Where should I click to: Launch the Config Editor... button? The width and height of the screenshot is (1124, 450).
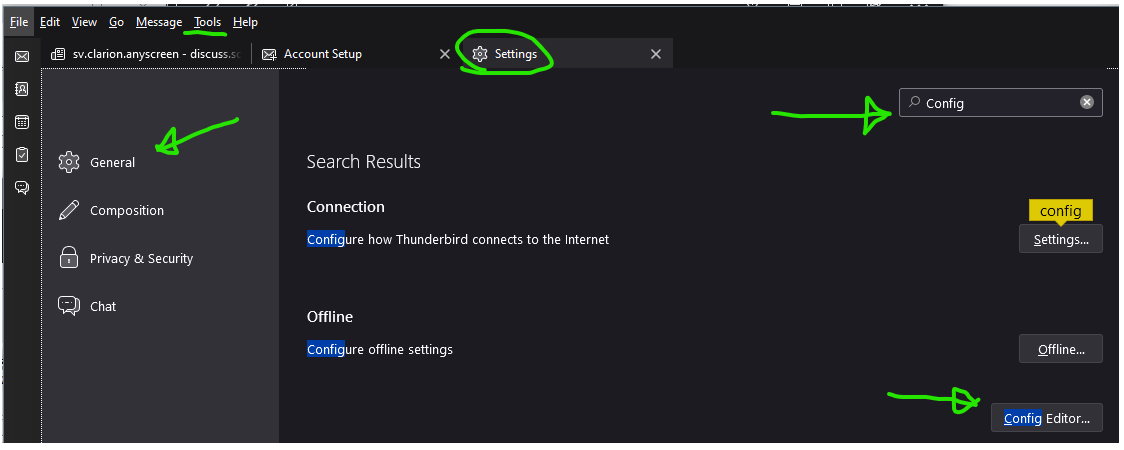pyautogui.click(x=1046, y=418)
